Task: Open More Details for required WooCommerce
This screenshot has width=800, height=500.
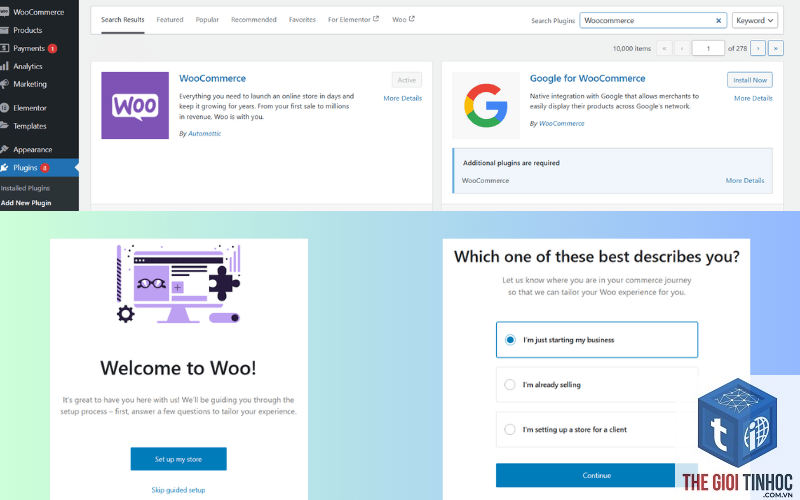Action: [x=745, y=181]
